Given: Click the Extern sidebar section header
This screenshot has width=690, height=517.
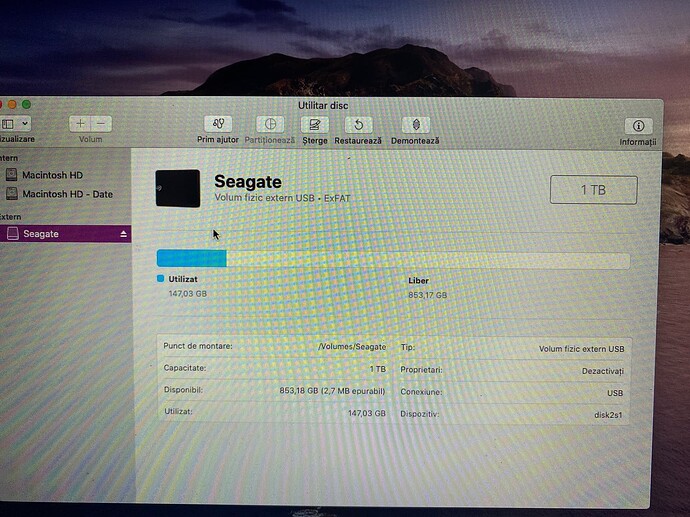Looking at the screenshot, I should [x=10, y=217].
